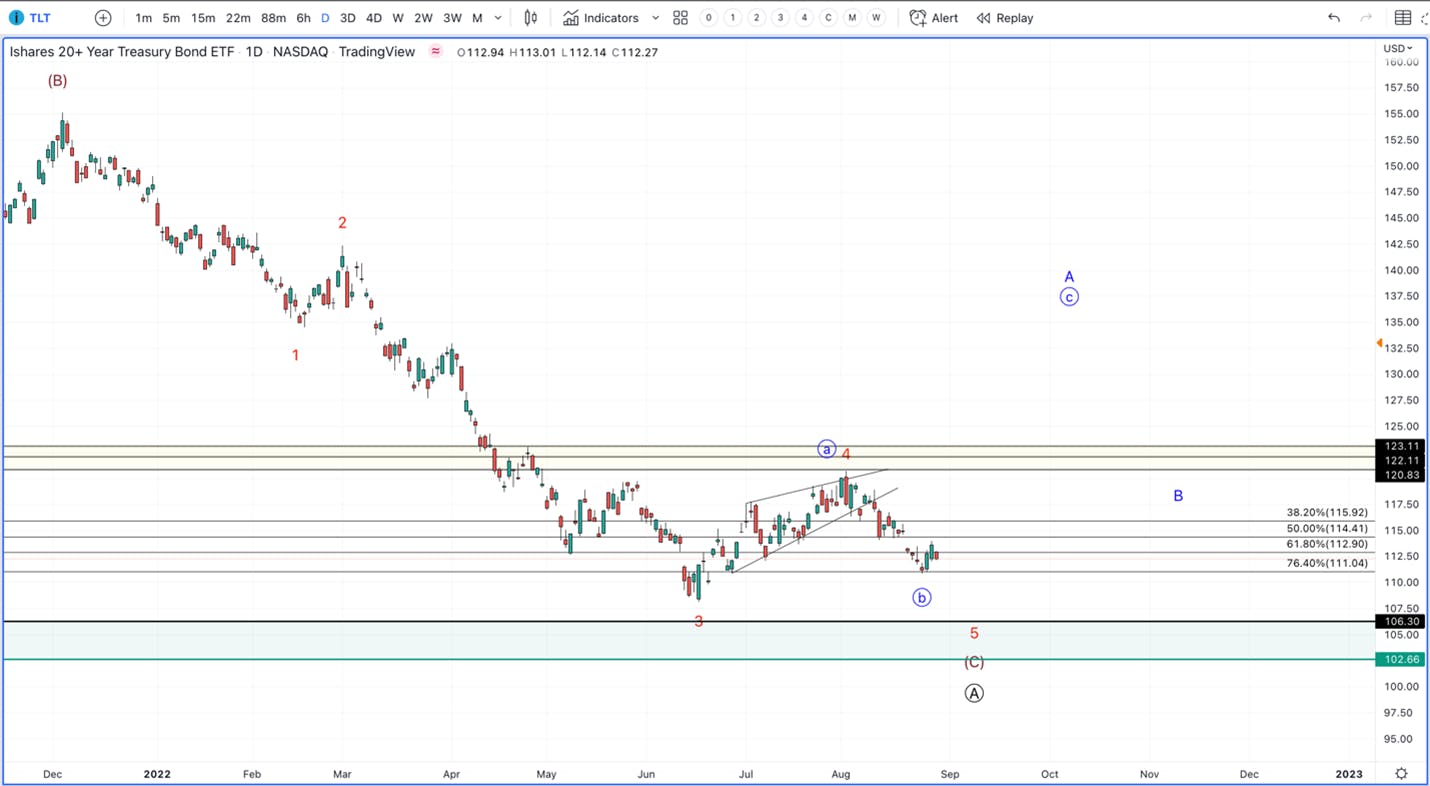The height and width of the screenshot is (786, 1430).
Task: Click the circled 1 toolbar button
Action: (733, 18)
